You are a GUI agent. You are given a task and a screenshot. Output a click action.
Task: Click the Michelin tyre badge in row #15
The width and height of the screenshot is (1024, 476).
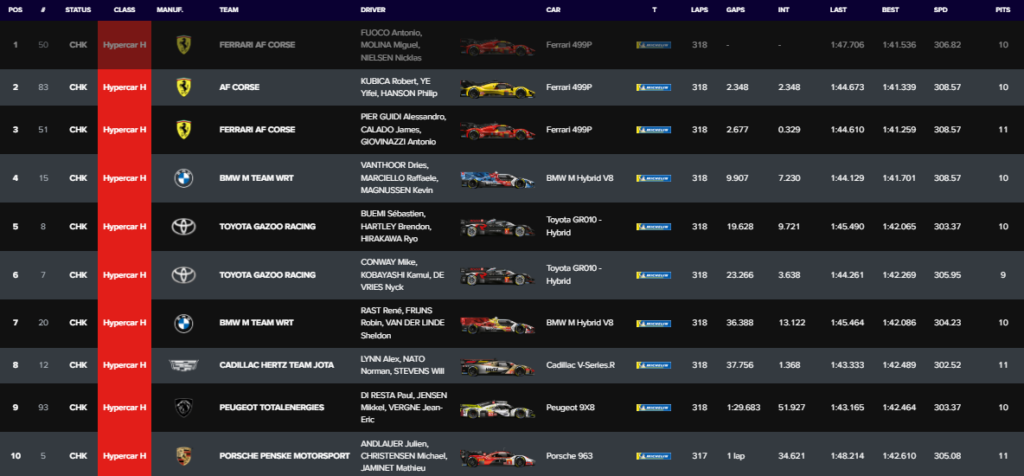(653, 178)
